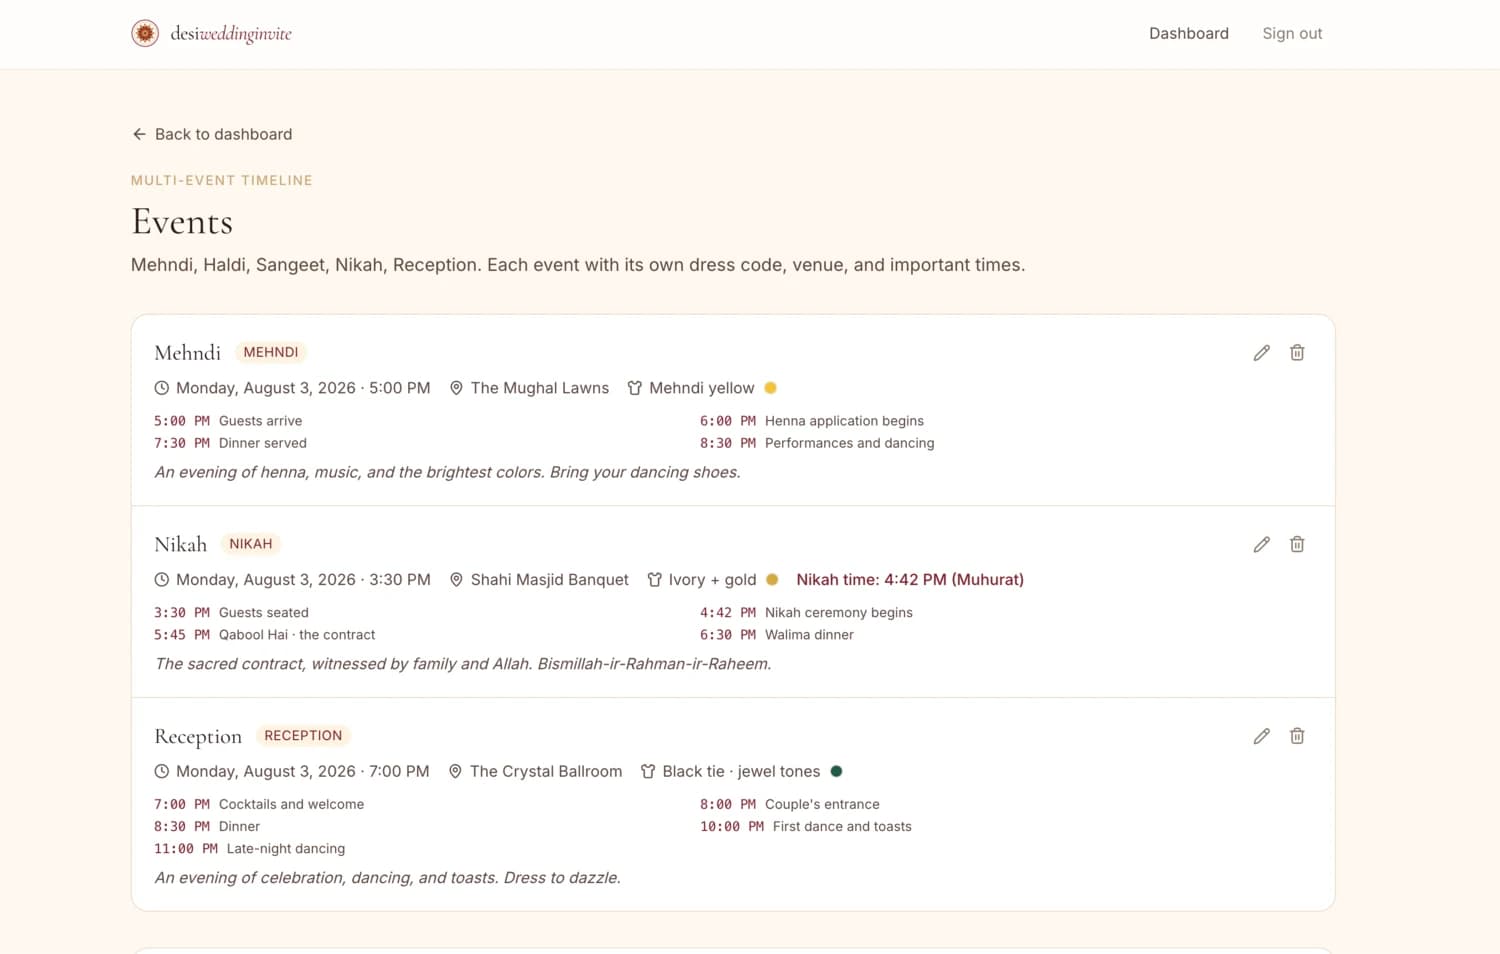1500x954 pixels.
Task: Click the NIKAH tag badge
Action: 251,544
